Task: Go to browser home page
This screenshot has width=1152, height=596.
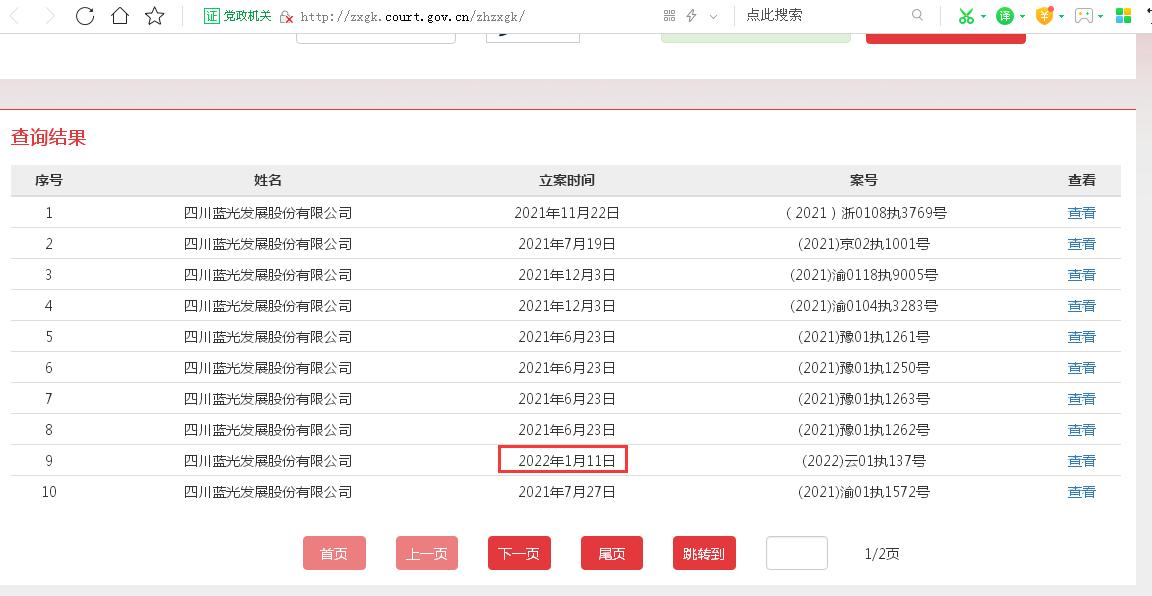Action: pos(119,15)
